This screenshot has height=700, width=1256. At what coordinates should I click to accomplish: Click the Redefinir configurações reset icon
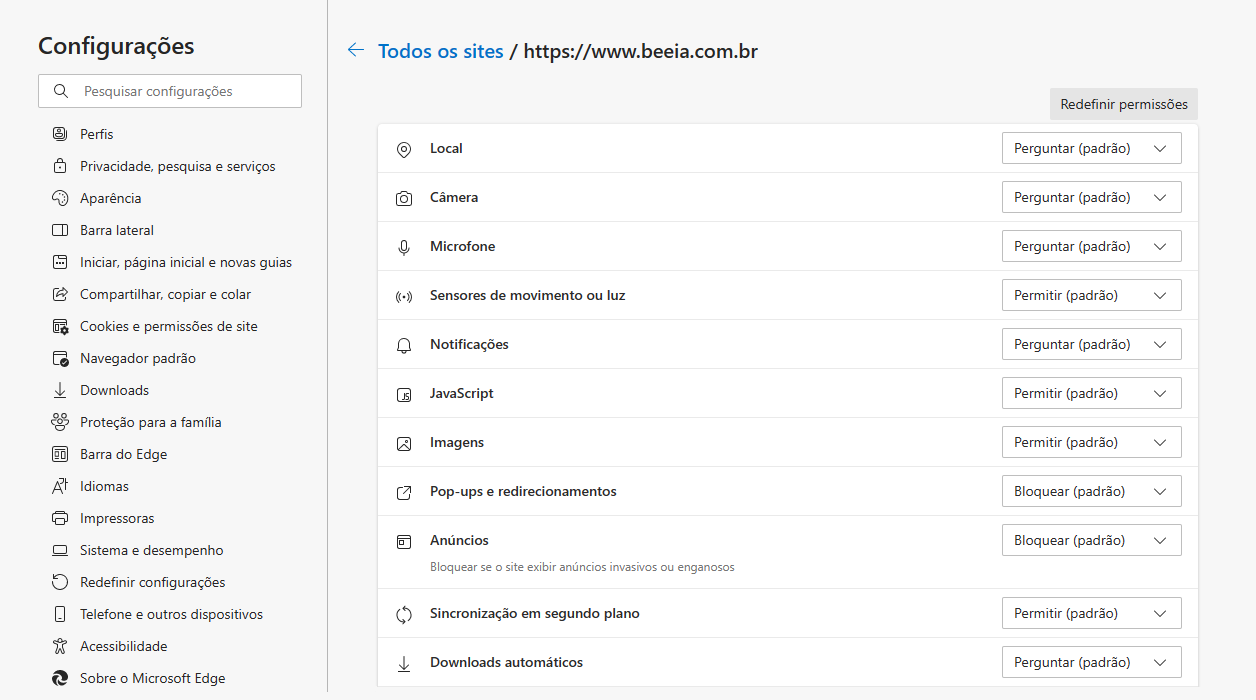click(x=60, y=582)
